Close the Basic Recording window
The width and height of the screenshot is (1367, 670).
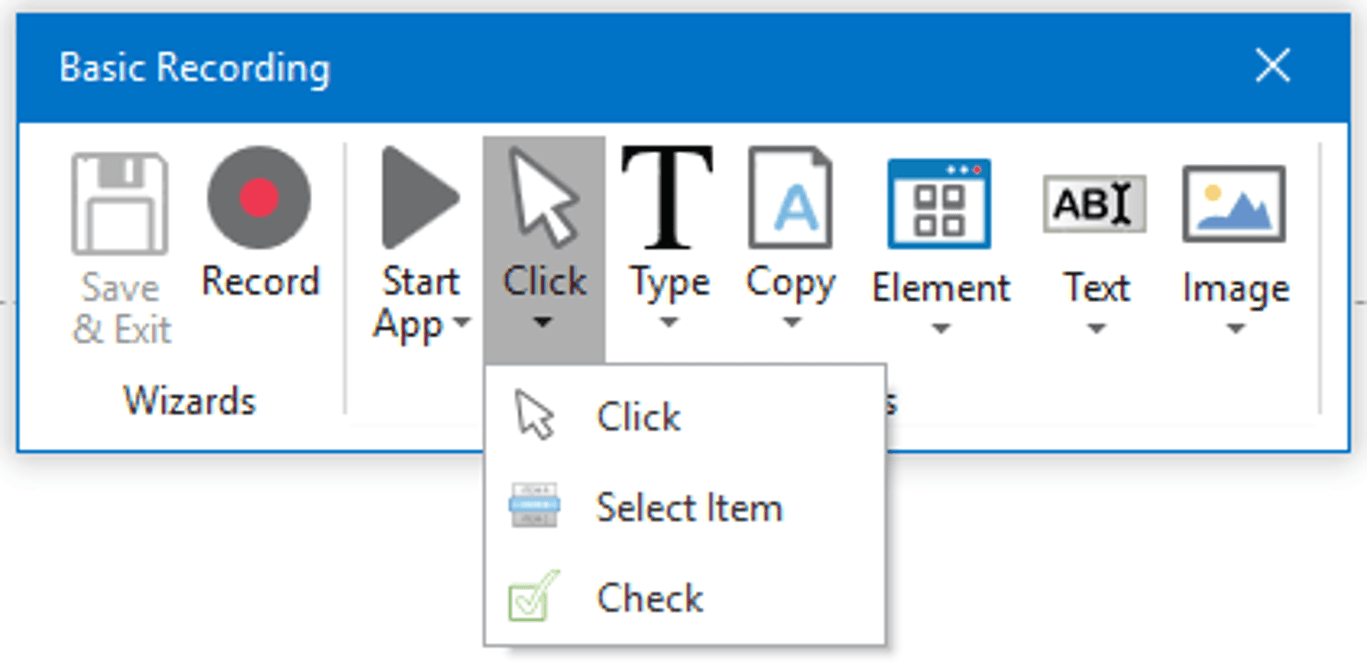1272,66
